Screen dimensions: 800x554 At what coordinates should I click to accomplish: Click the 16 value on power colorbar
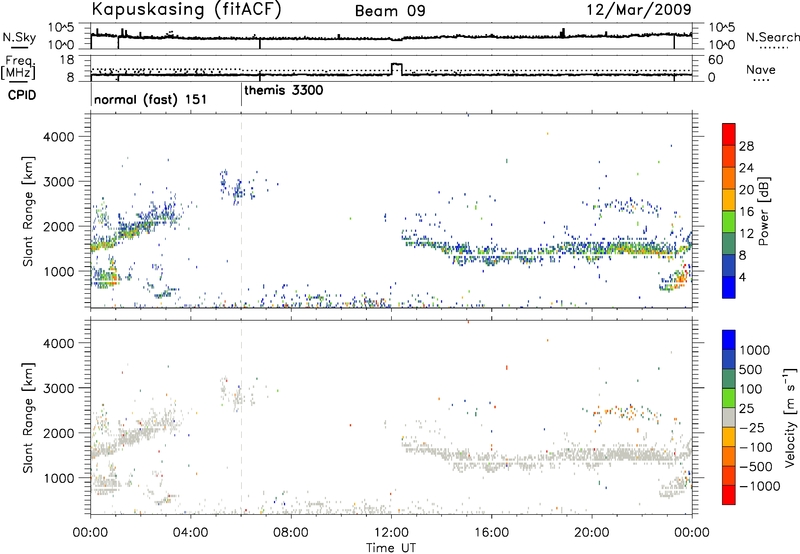[746, 212]
